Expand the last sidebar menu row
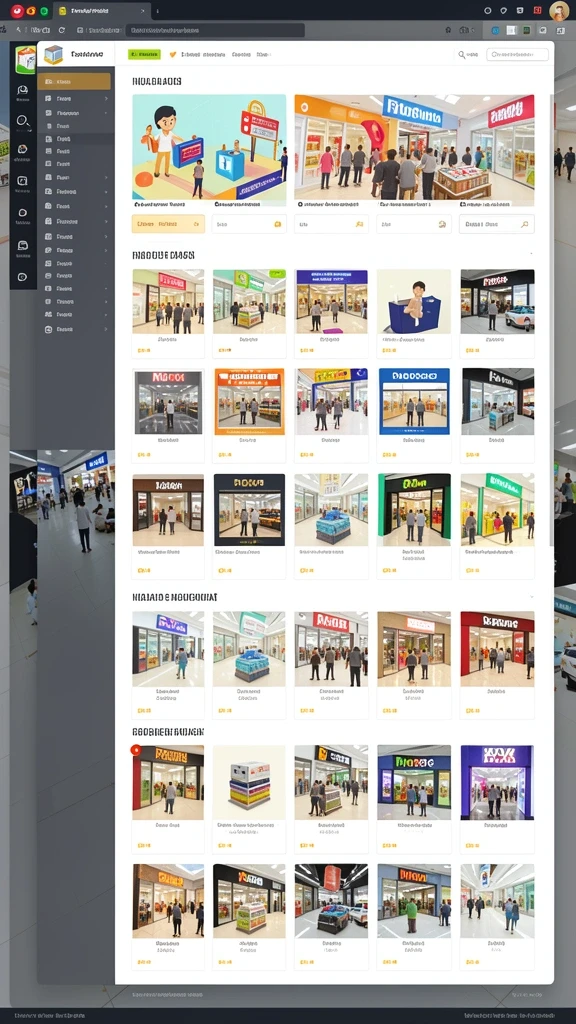576x1024 pixels. click(x=76, y=330)
